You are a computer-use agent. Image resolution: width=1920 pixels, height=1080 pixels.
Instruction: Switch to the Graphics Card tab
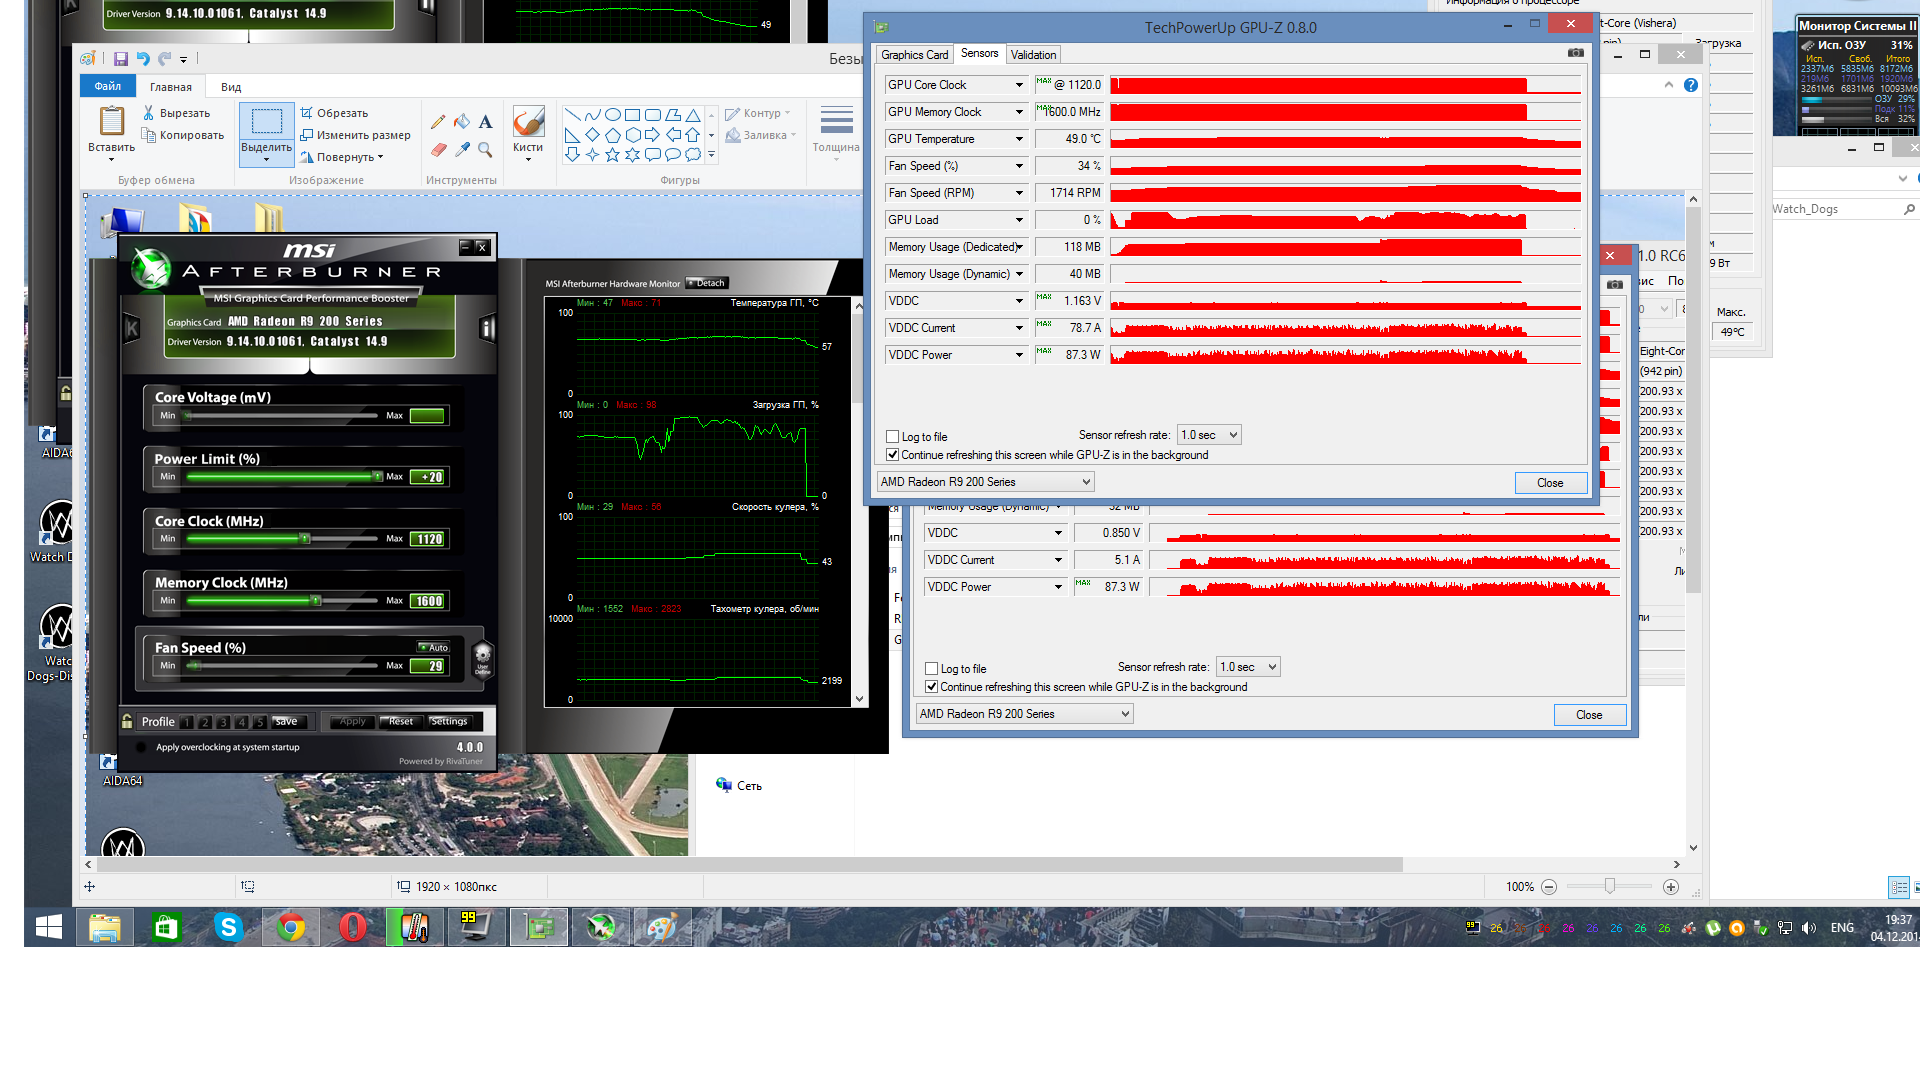[914, 55]
